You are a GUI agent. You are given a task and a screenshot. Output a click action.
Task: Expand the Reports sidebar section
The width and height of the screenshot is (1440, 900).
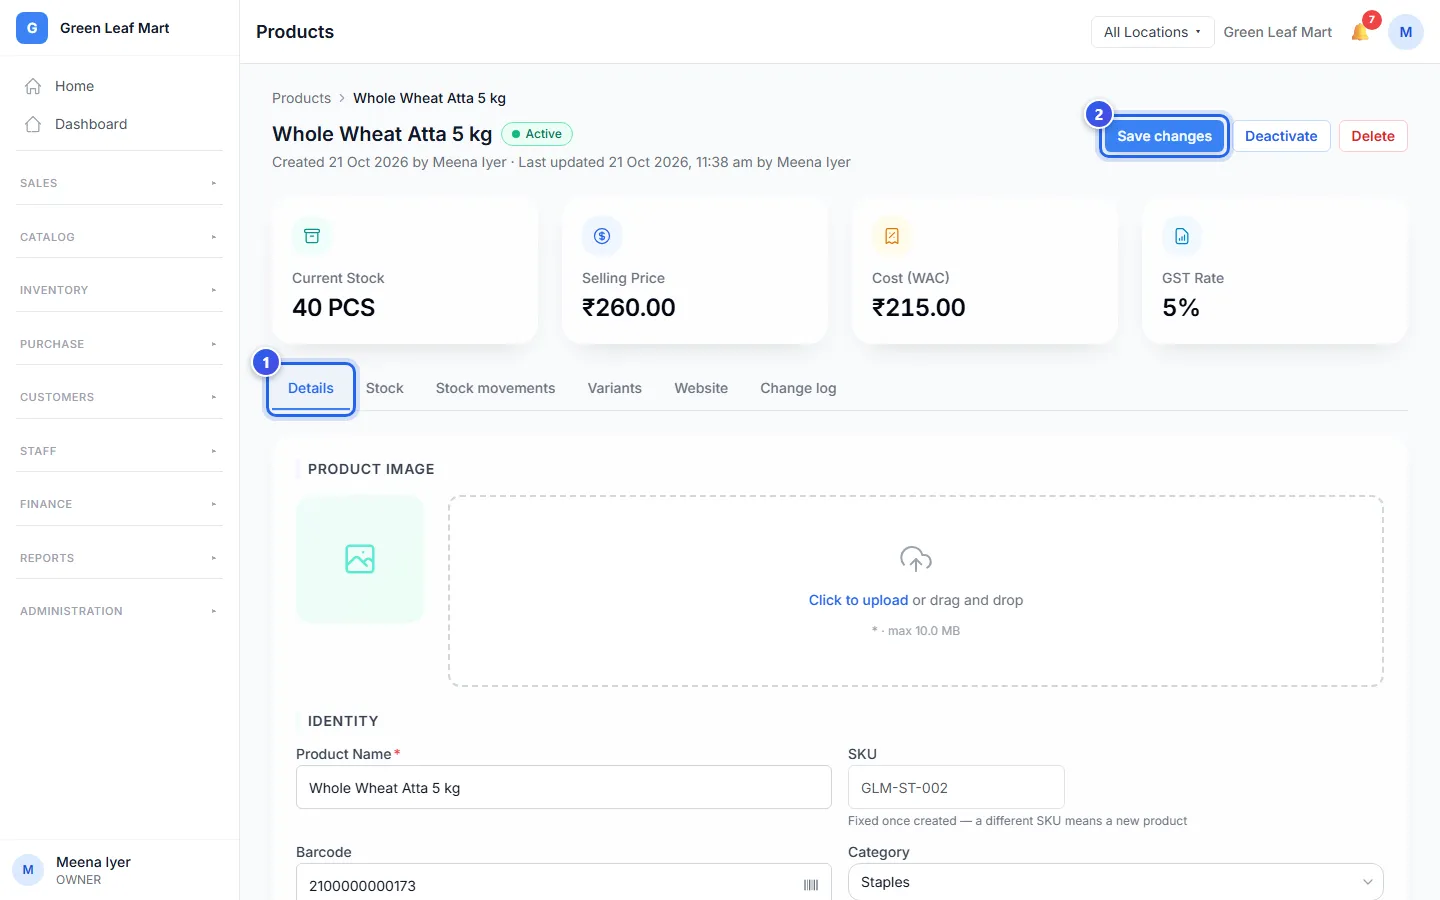point(120,558)
